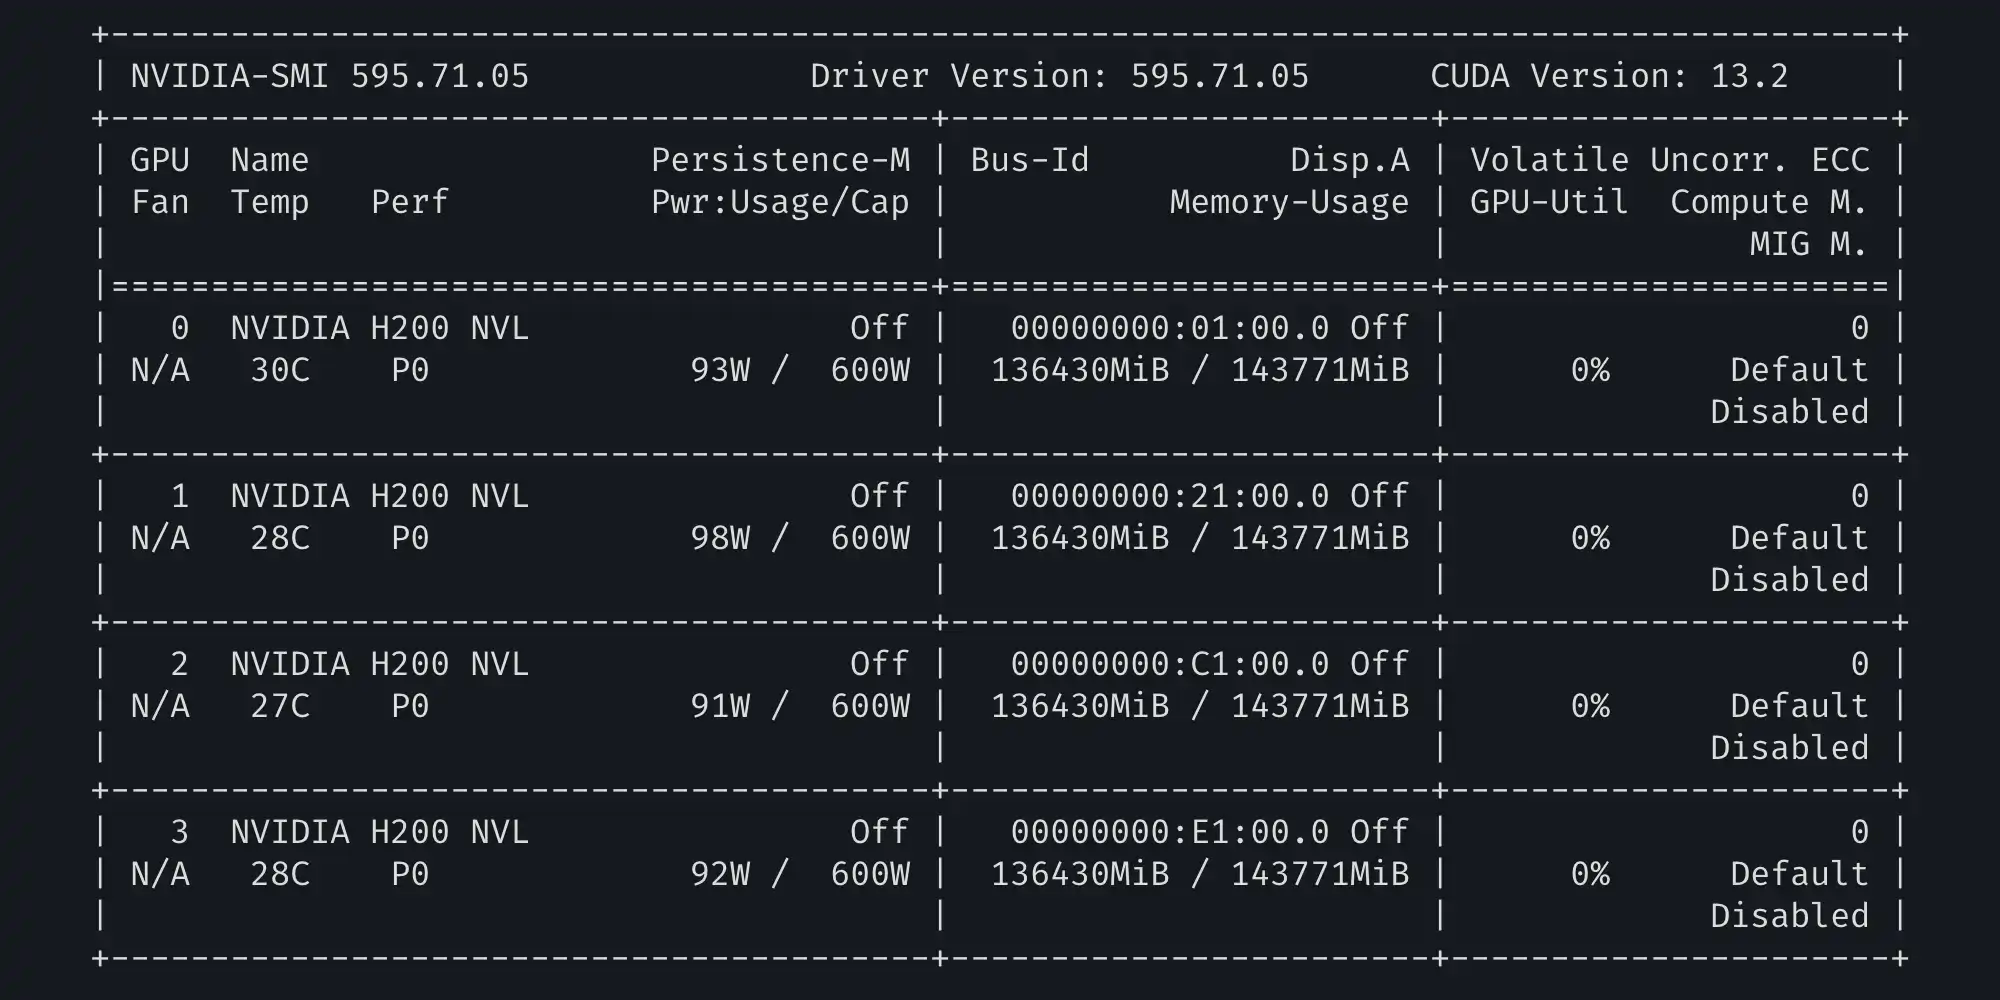
Task: Click the Perf column header
Action: point(410,202)
